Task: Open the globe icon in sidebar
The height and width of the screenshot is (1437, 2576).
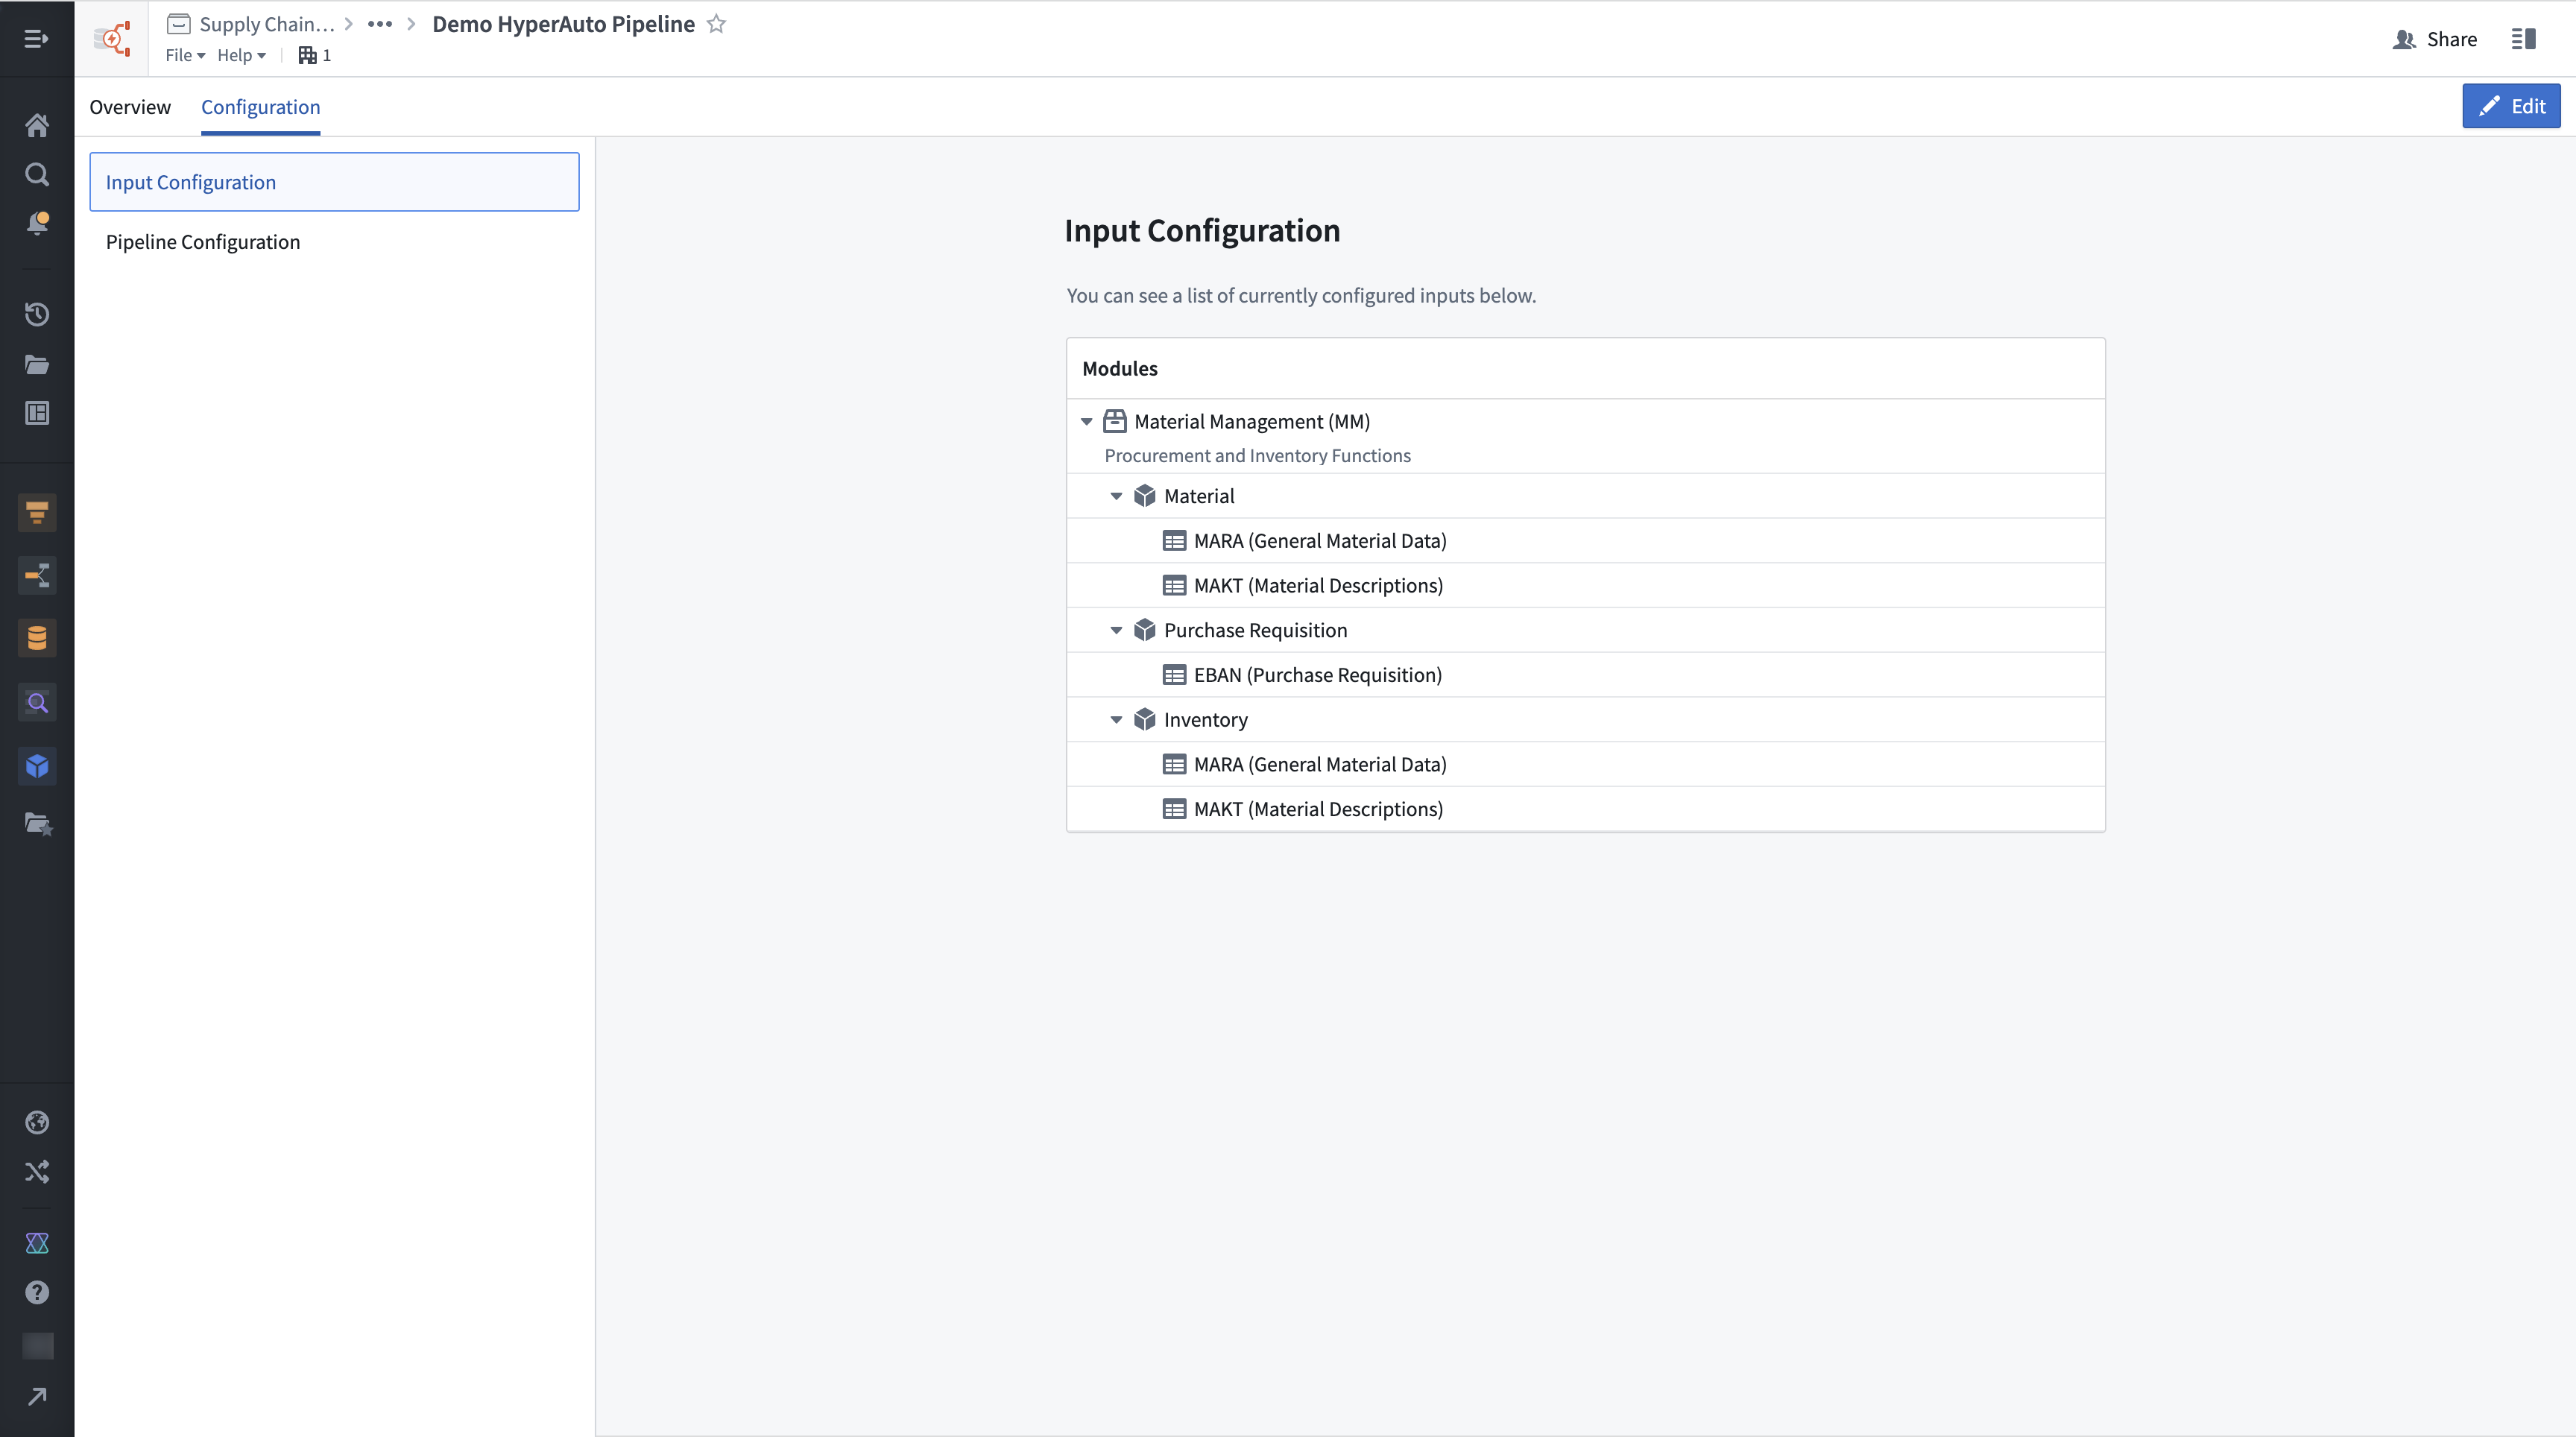Action: coord(37,1122)
